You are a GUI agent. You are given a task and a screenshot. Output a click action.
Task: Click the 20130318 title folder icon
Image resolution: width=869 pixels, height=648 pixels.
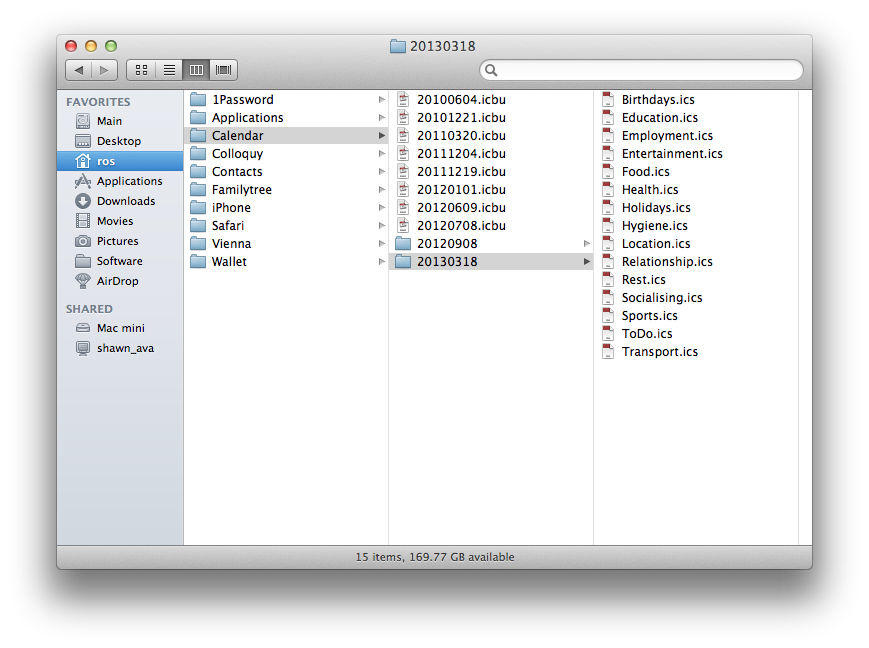click(x=397, y=46)
